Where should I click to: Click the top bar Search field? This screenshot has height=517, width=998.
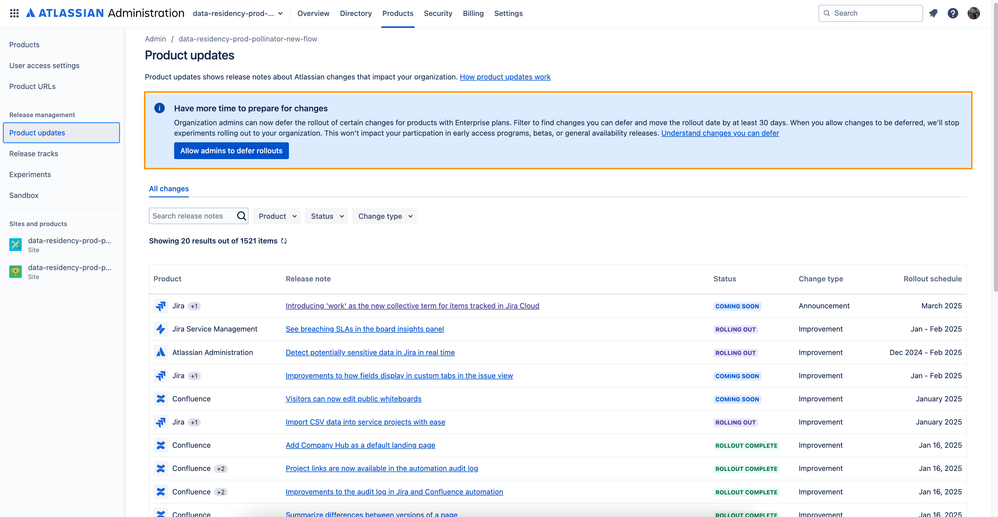(870, 13)
